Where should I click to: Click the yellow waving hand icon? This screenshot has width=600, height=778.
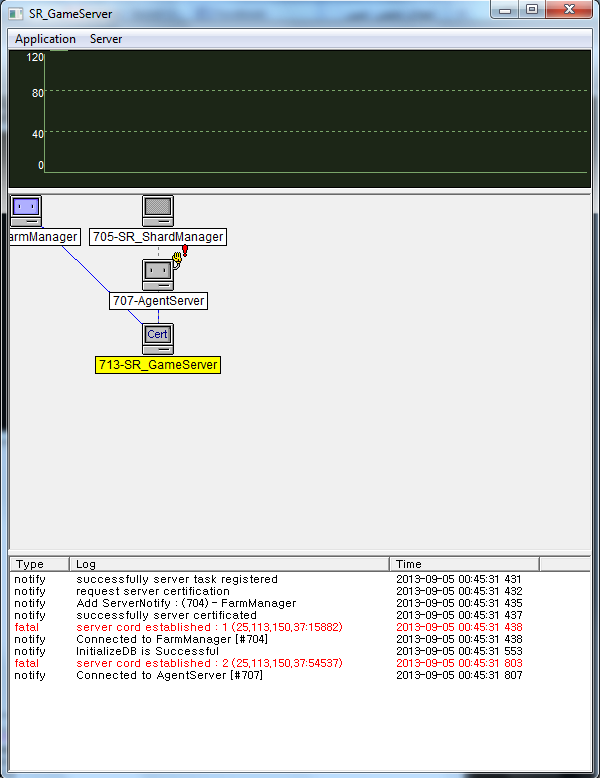coord(177,259)
